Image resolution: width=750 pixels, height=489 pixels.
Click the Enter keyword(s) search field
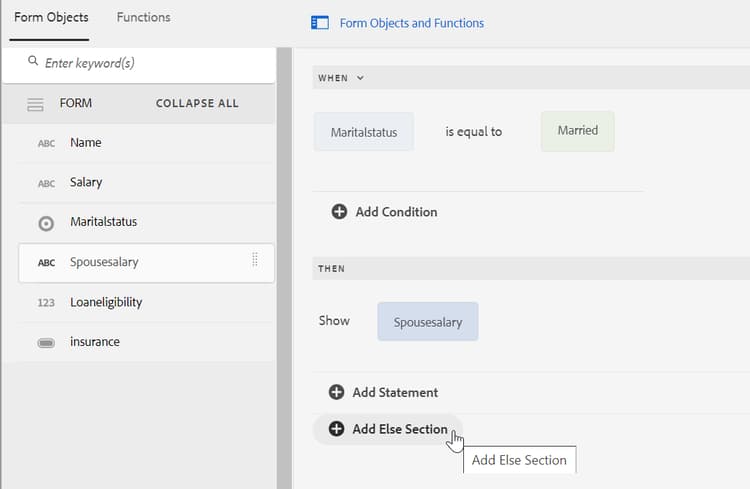pos(150,63)
